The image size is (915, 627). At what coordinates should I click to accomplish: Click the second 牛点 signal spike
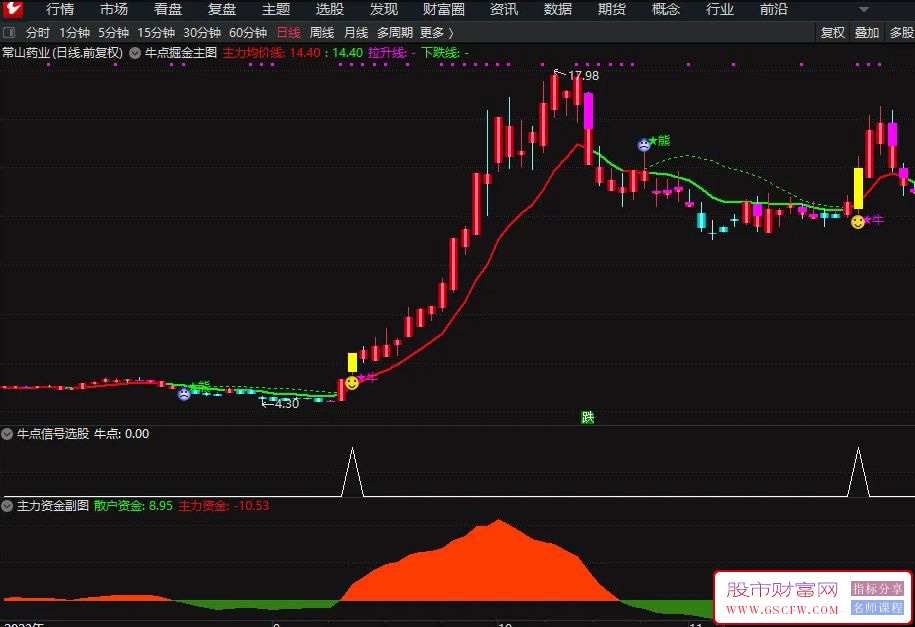coord(858,472)
